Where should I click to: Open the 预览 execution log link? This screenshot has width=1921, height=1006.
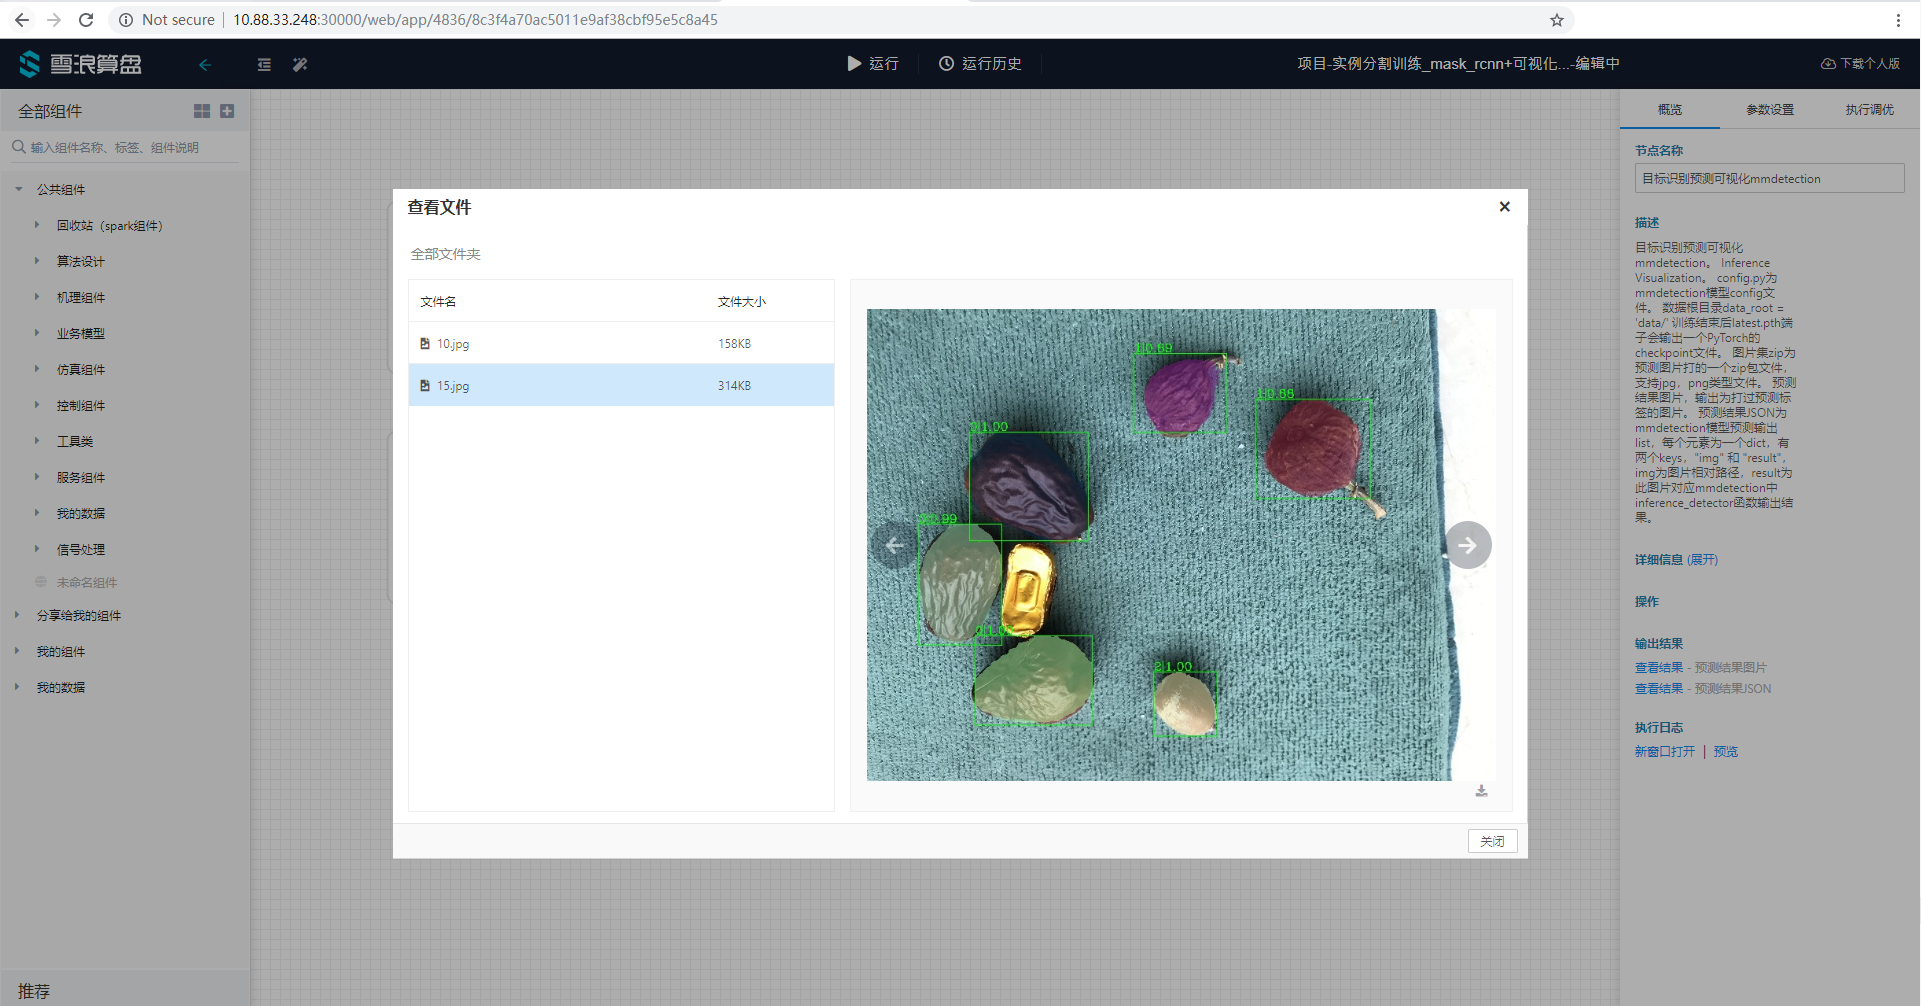click(1725, 752)
